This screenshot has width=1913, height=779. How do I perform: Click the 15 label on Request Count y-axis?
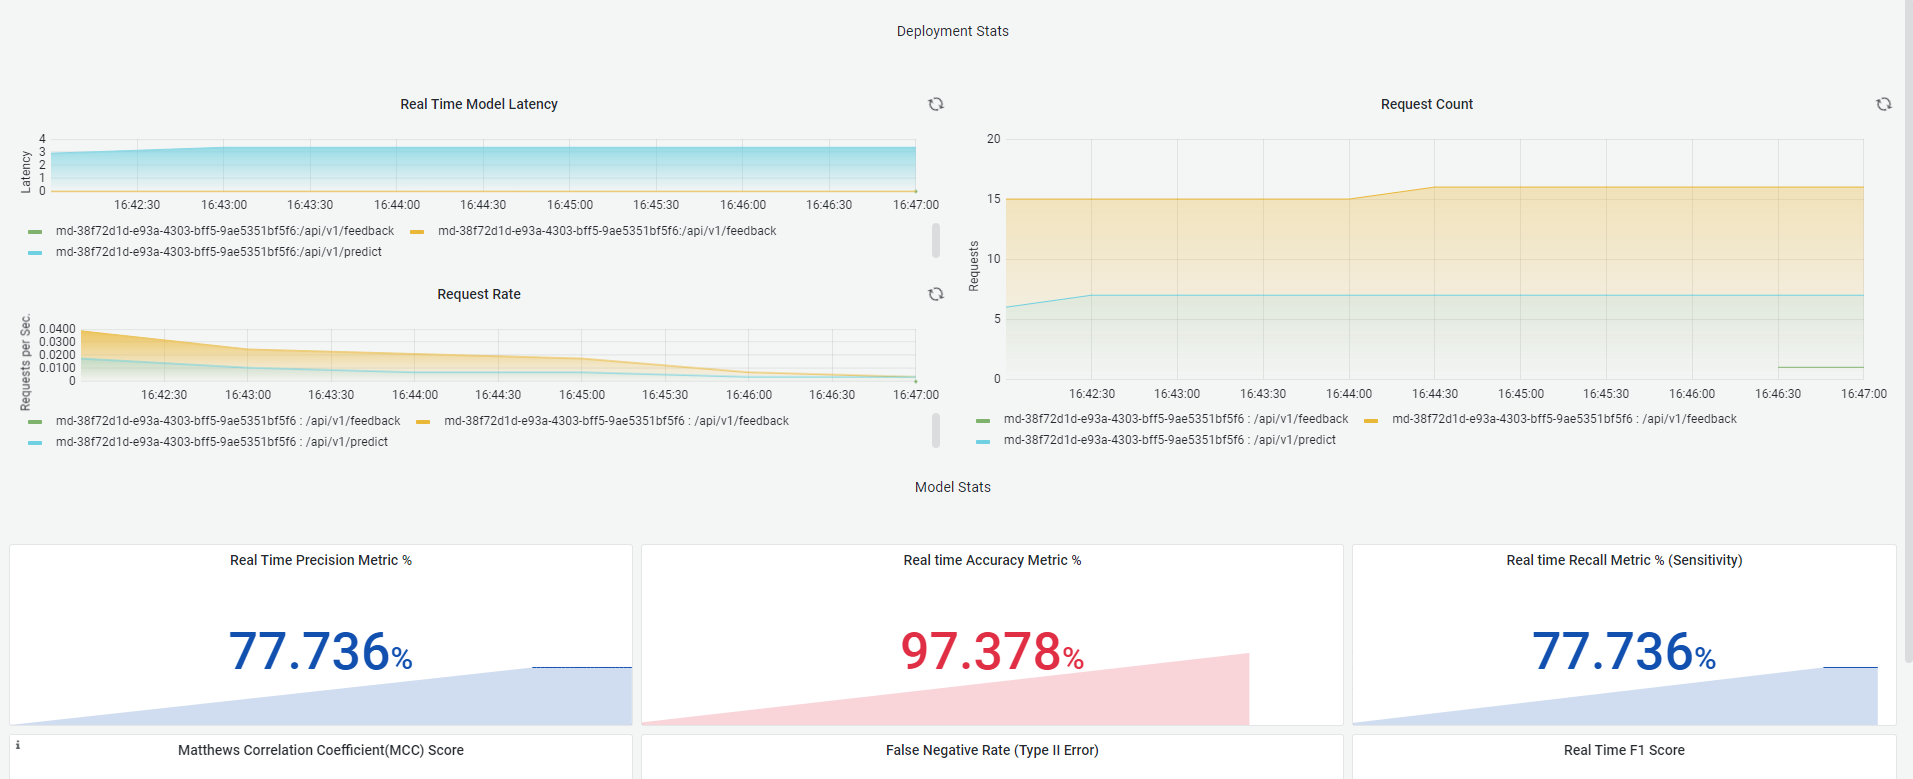(x=993, y=199)
